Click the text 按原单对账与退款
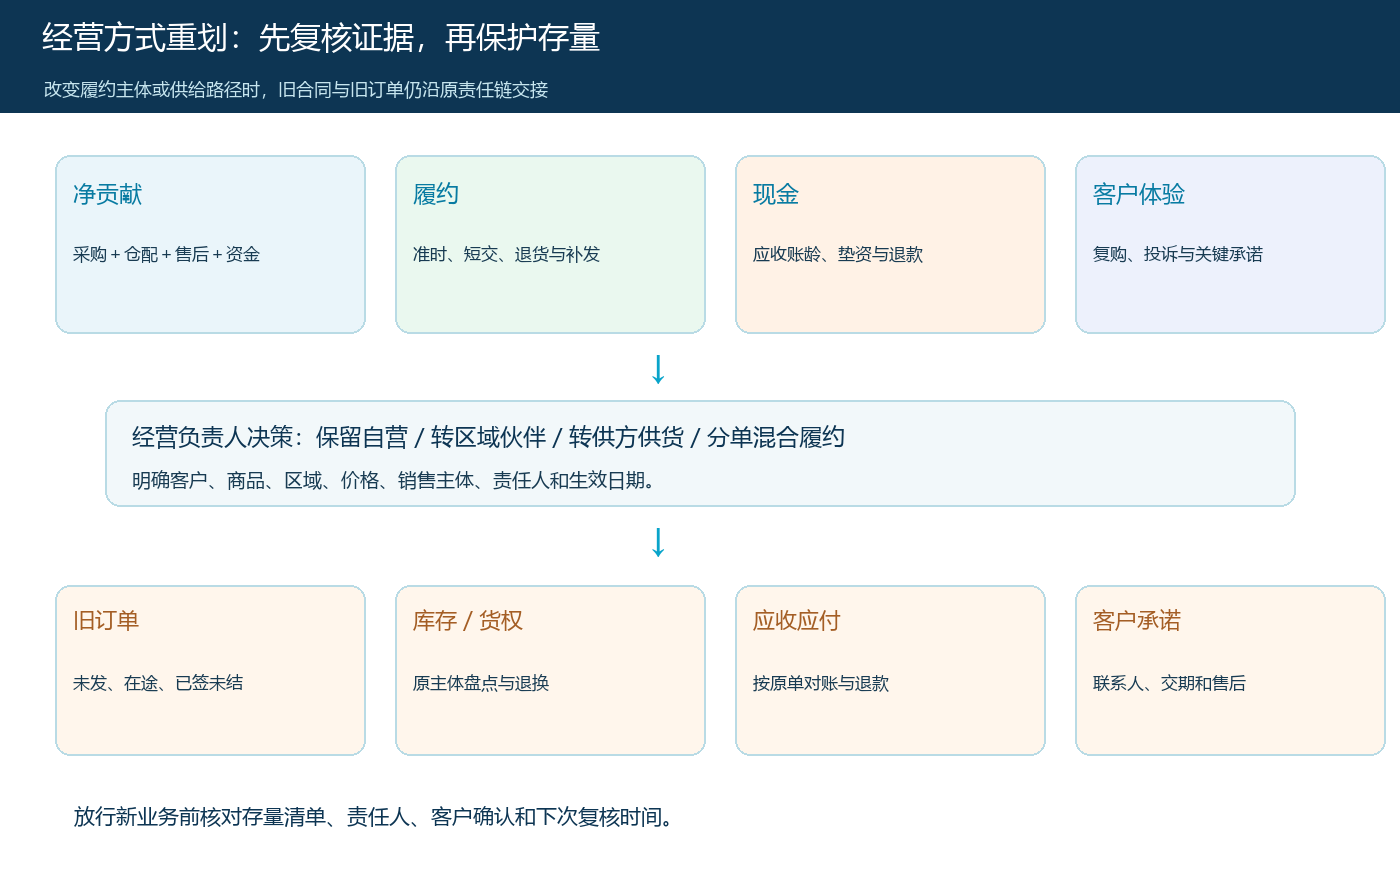This screenshot has width=1400, height=880. point(821,683)
